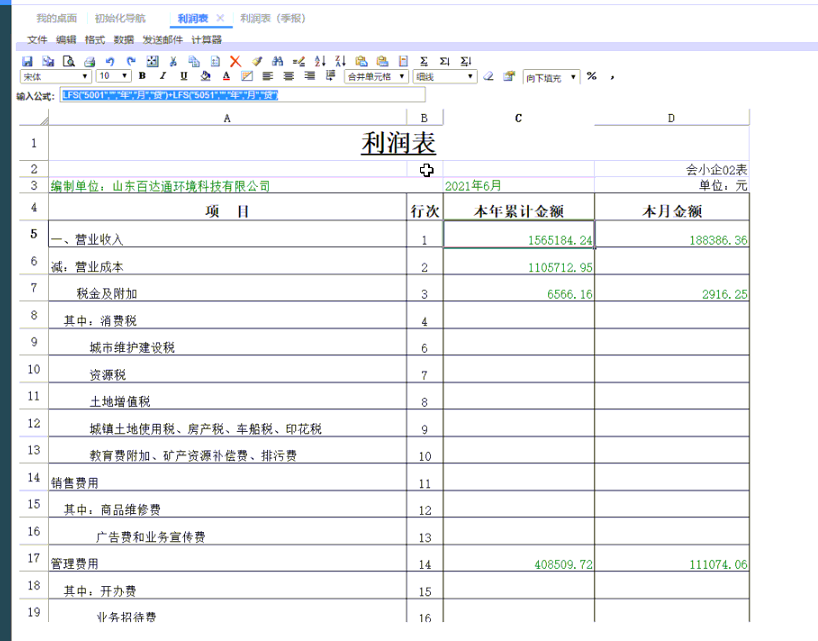Open print preview with the magnifier page icon
818x641 pixels.
point(68,62)
